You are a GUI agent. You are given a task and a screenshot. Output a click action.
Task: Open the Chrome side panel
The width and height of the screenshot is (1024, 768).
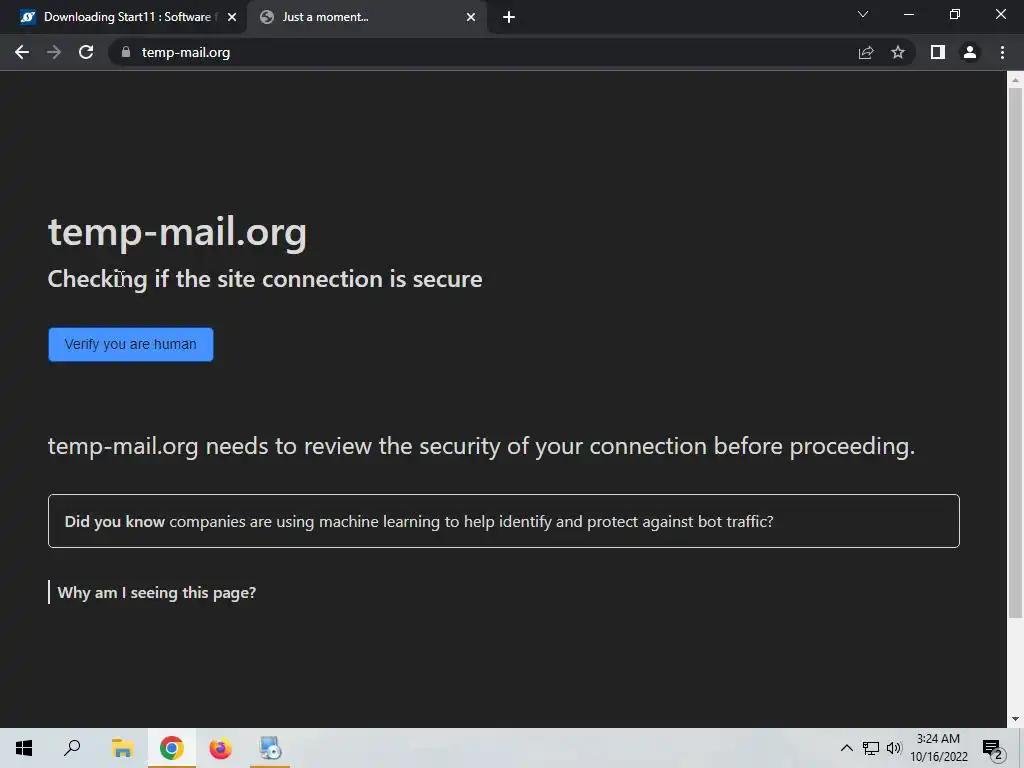[x=938, y=52]
